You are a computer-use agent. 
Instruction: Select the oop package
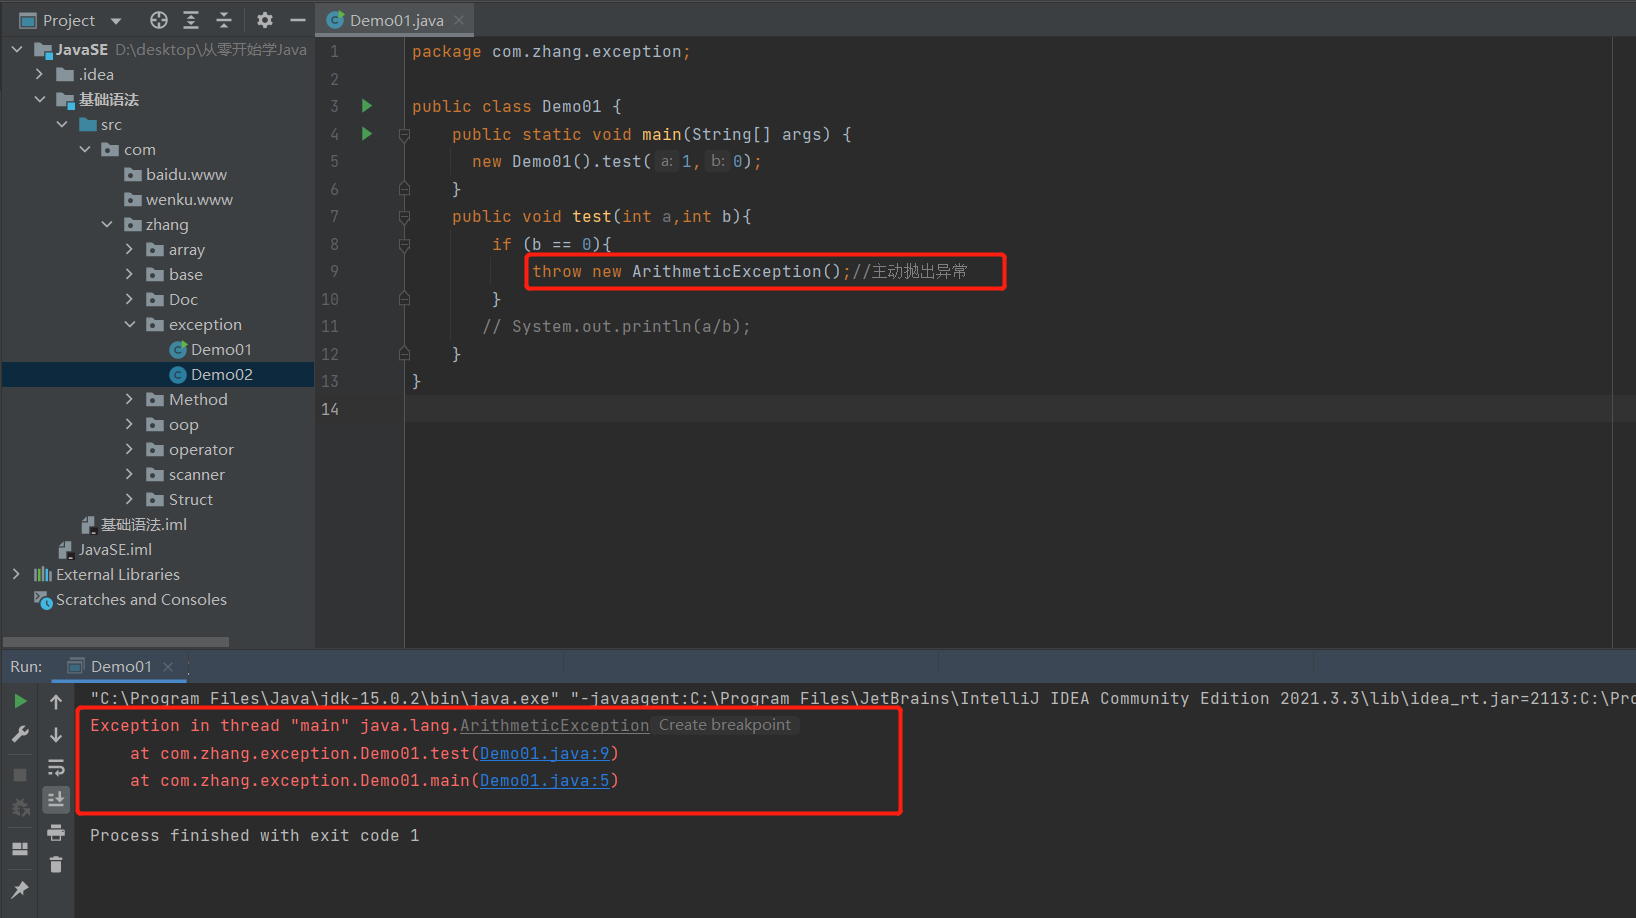pos(184,424)
